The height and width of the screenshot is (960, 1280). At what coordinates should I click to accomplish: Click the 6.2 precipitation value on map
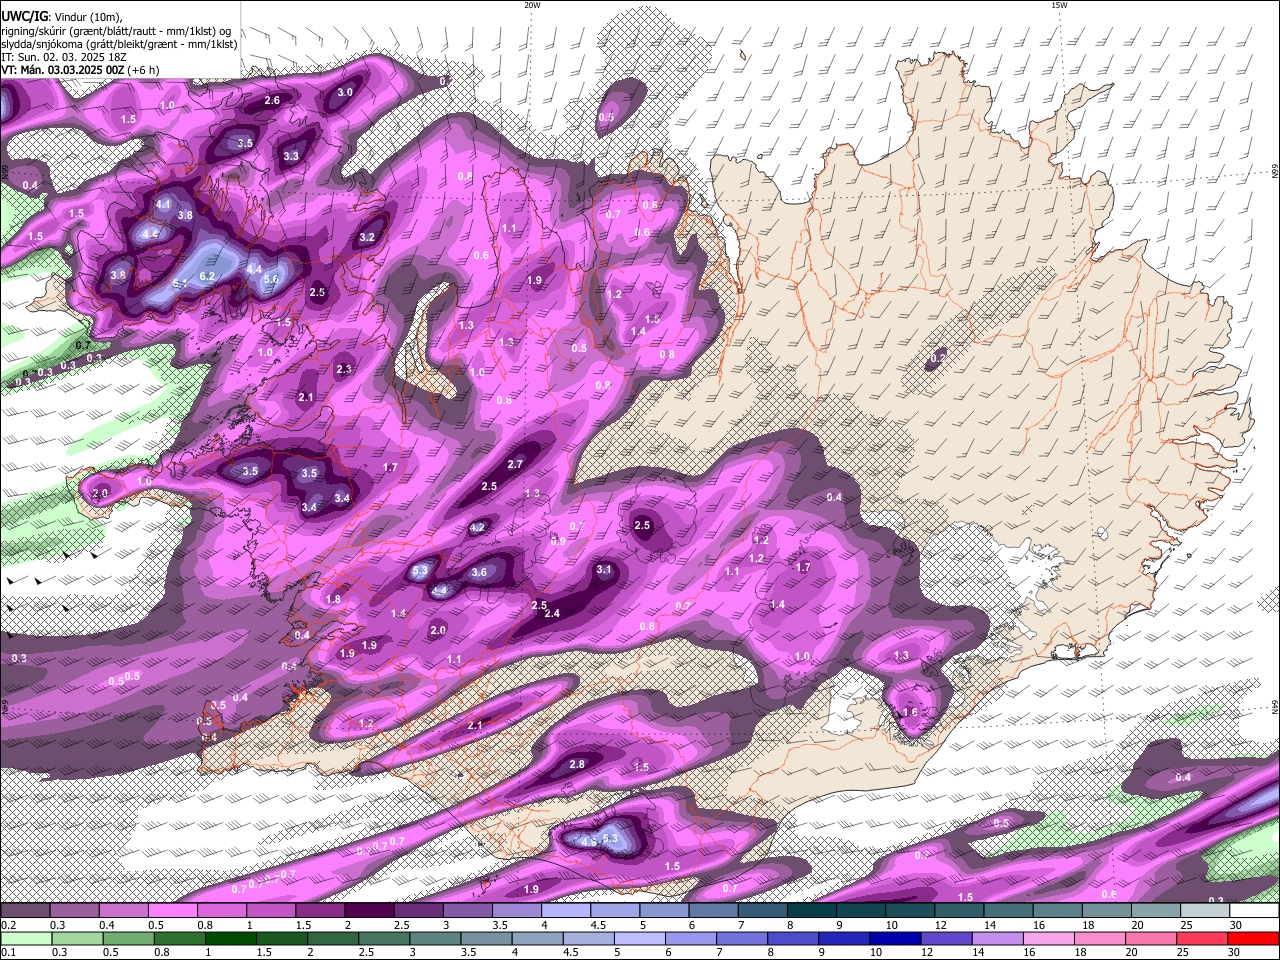tap(208, 276)
